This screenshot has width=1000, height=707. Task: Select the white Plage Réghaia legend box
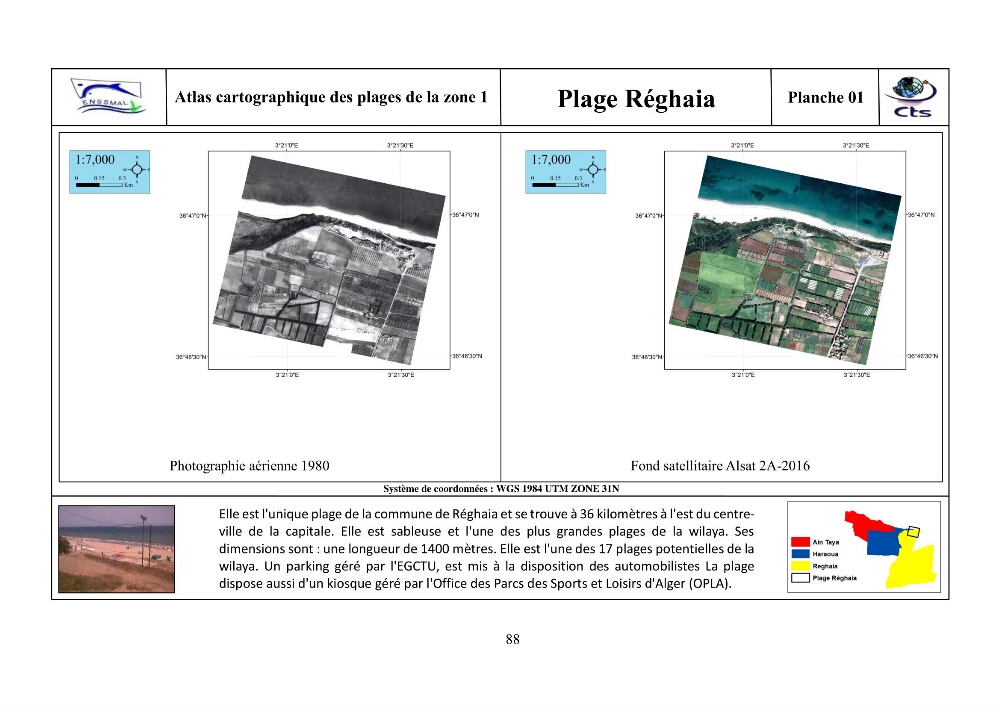800,578
